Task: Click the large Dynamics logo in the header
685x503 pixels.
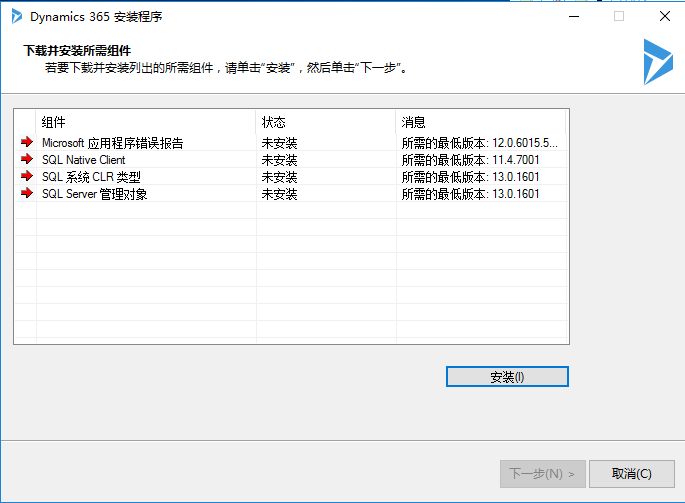Action: (658, 62)
